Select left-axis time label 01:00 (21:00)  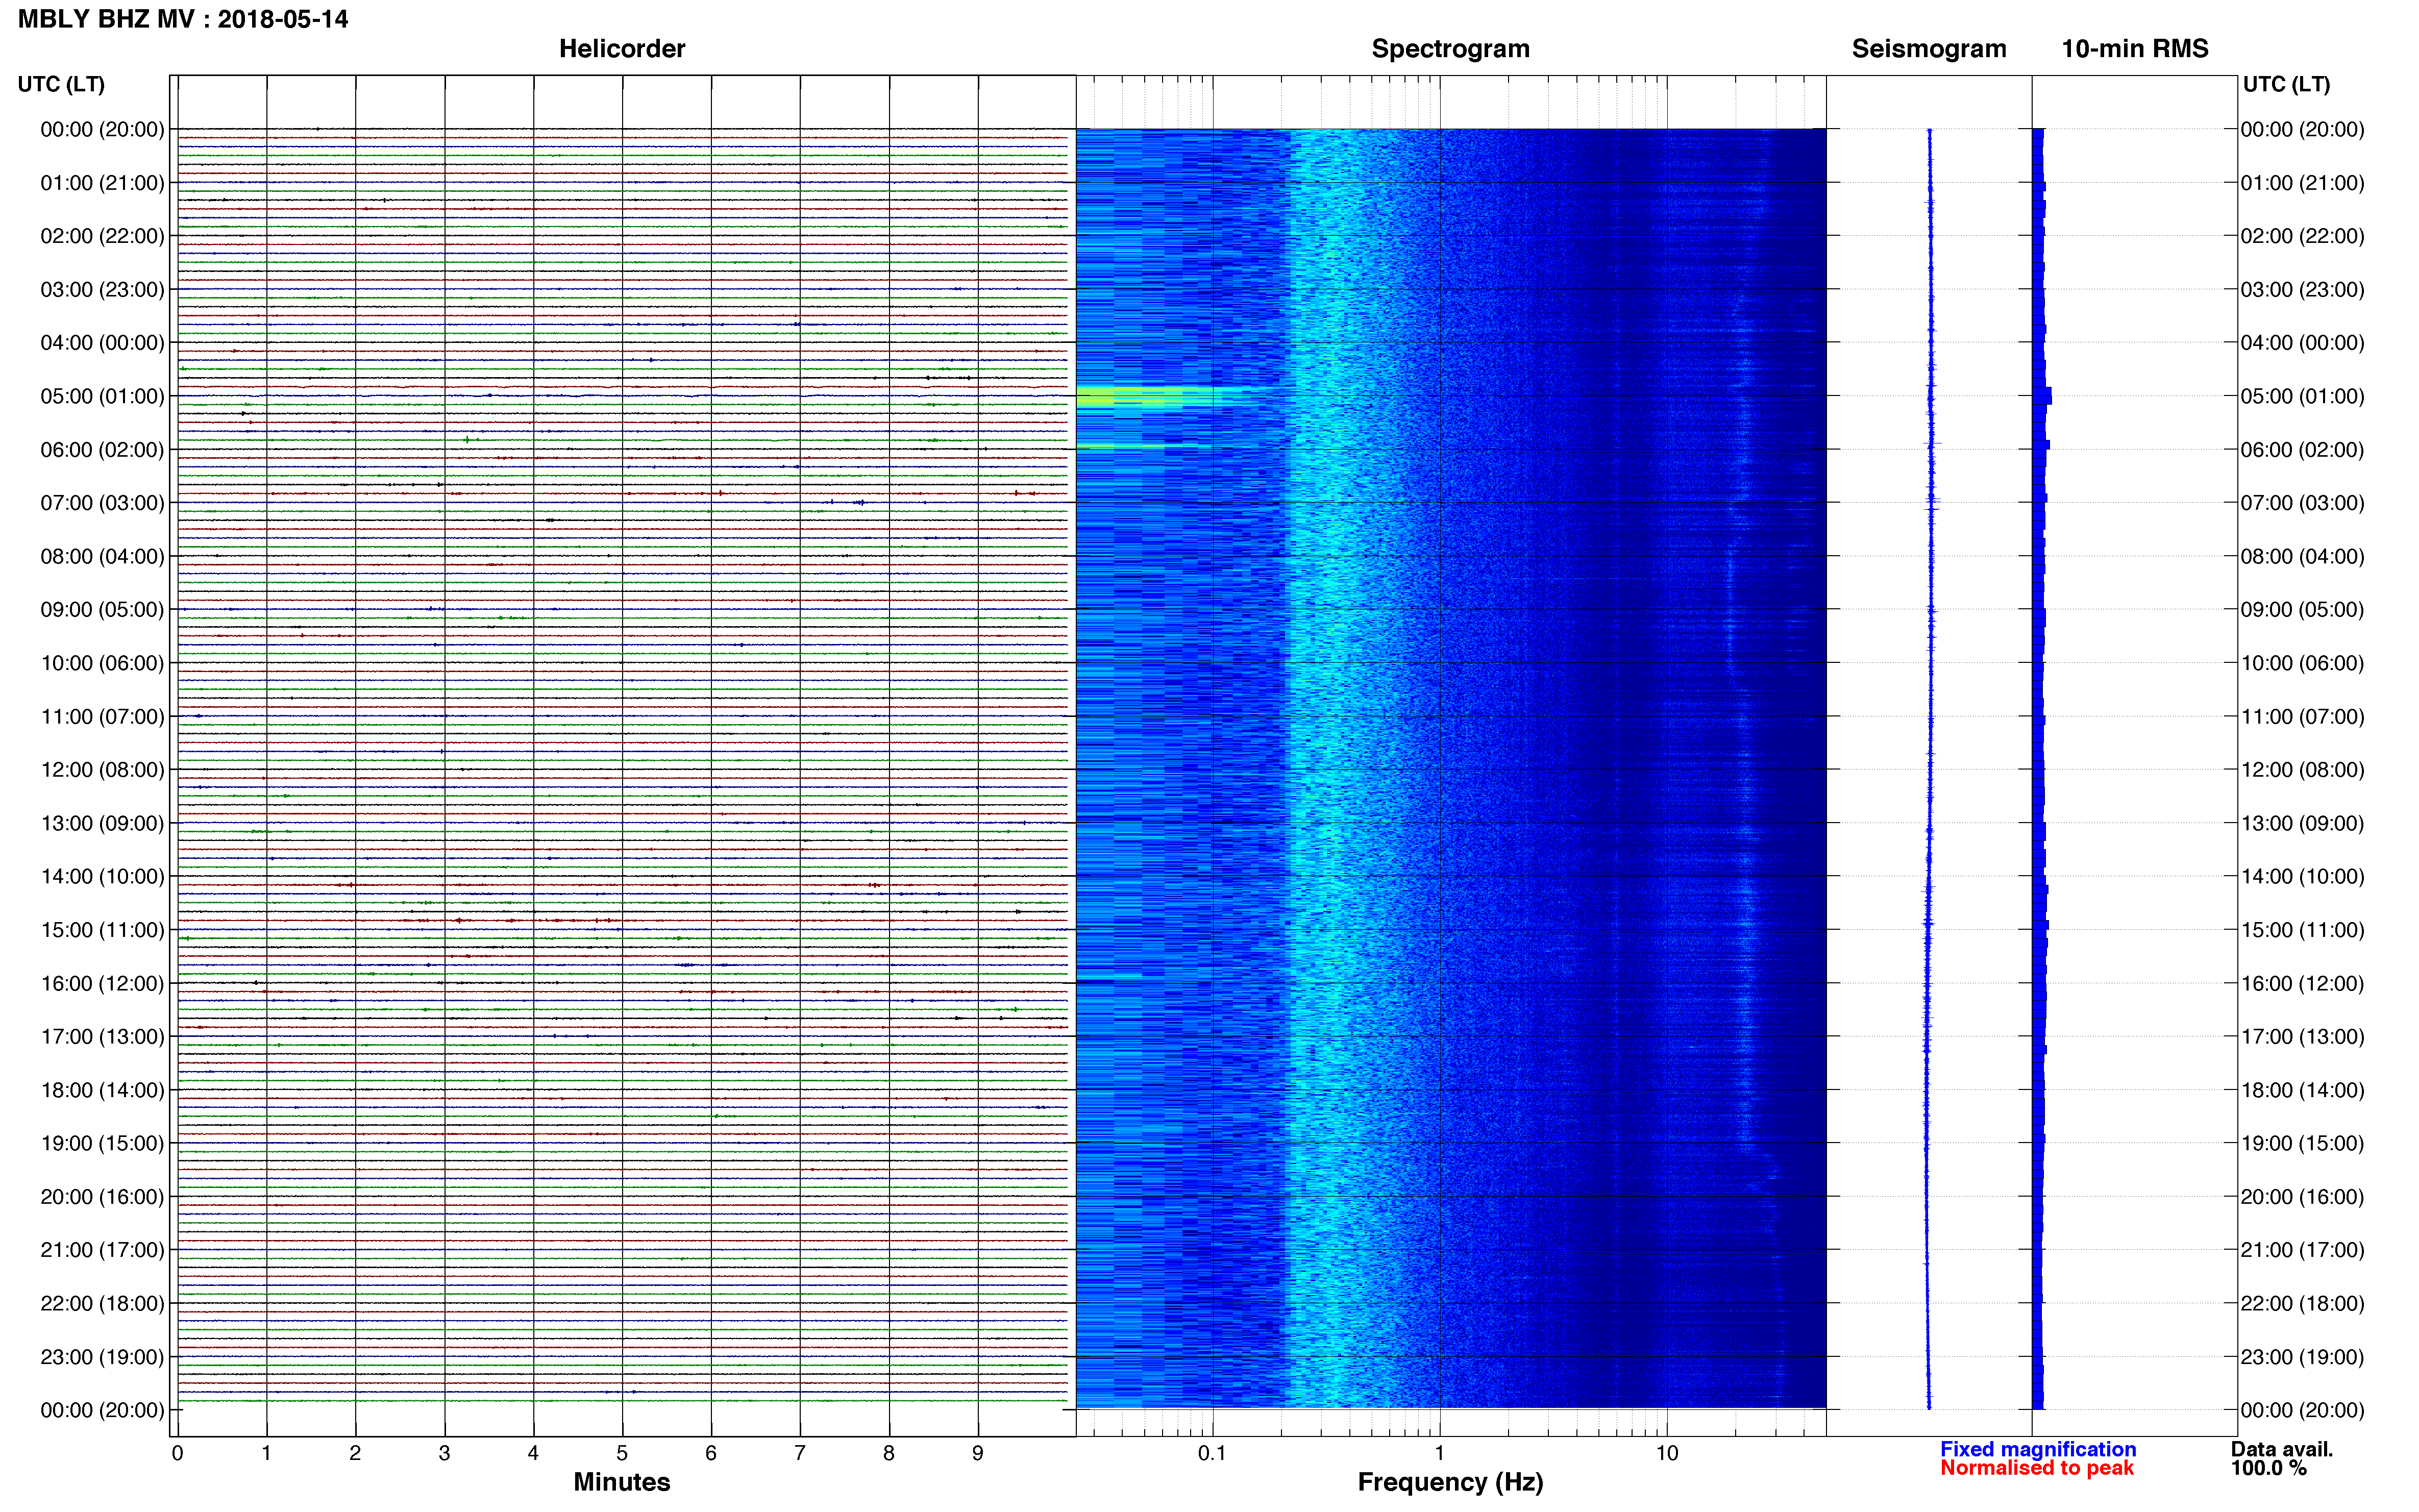click(x=102, y=183)
